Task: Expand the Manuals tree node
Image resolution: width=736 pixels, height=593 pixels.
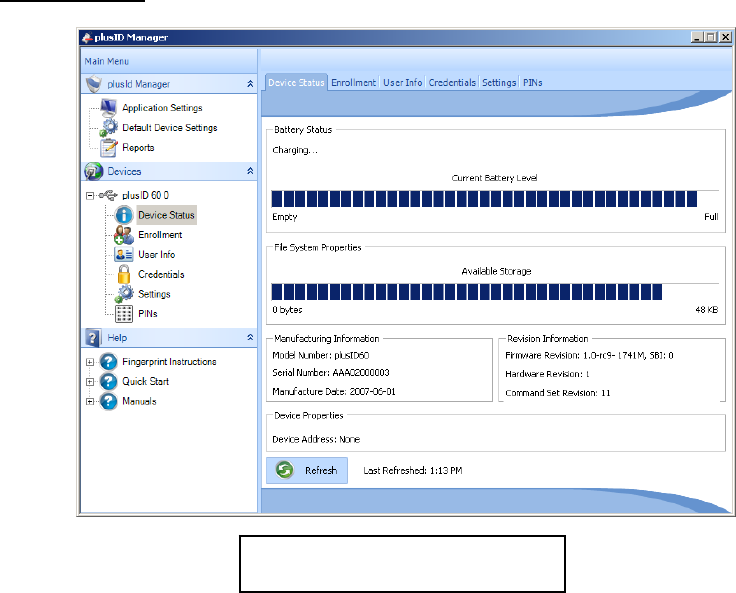Action: point(90,401)
